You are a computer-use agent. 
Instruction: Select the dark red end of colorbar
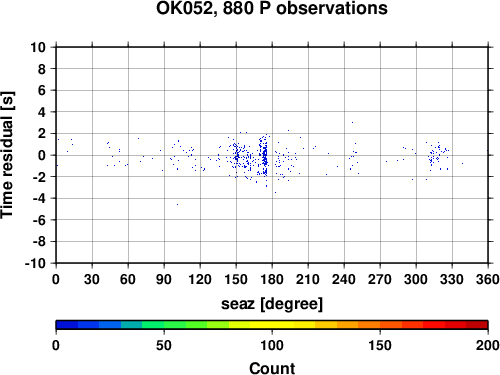click(x=477, y=325)
